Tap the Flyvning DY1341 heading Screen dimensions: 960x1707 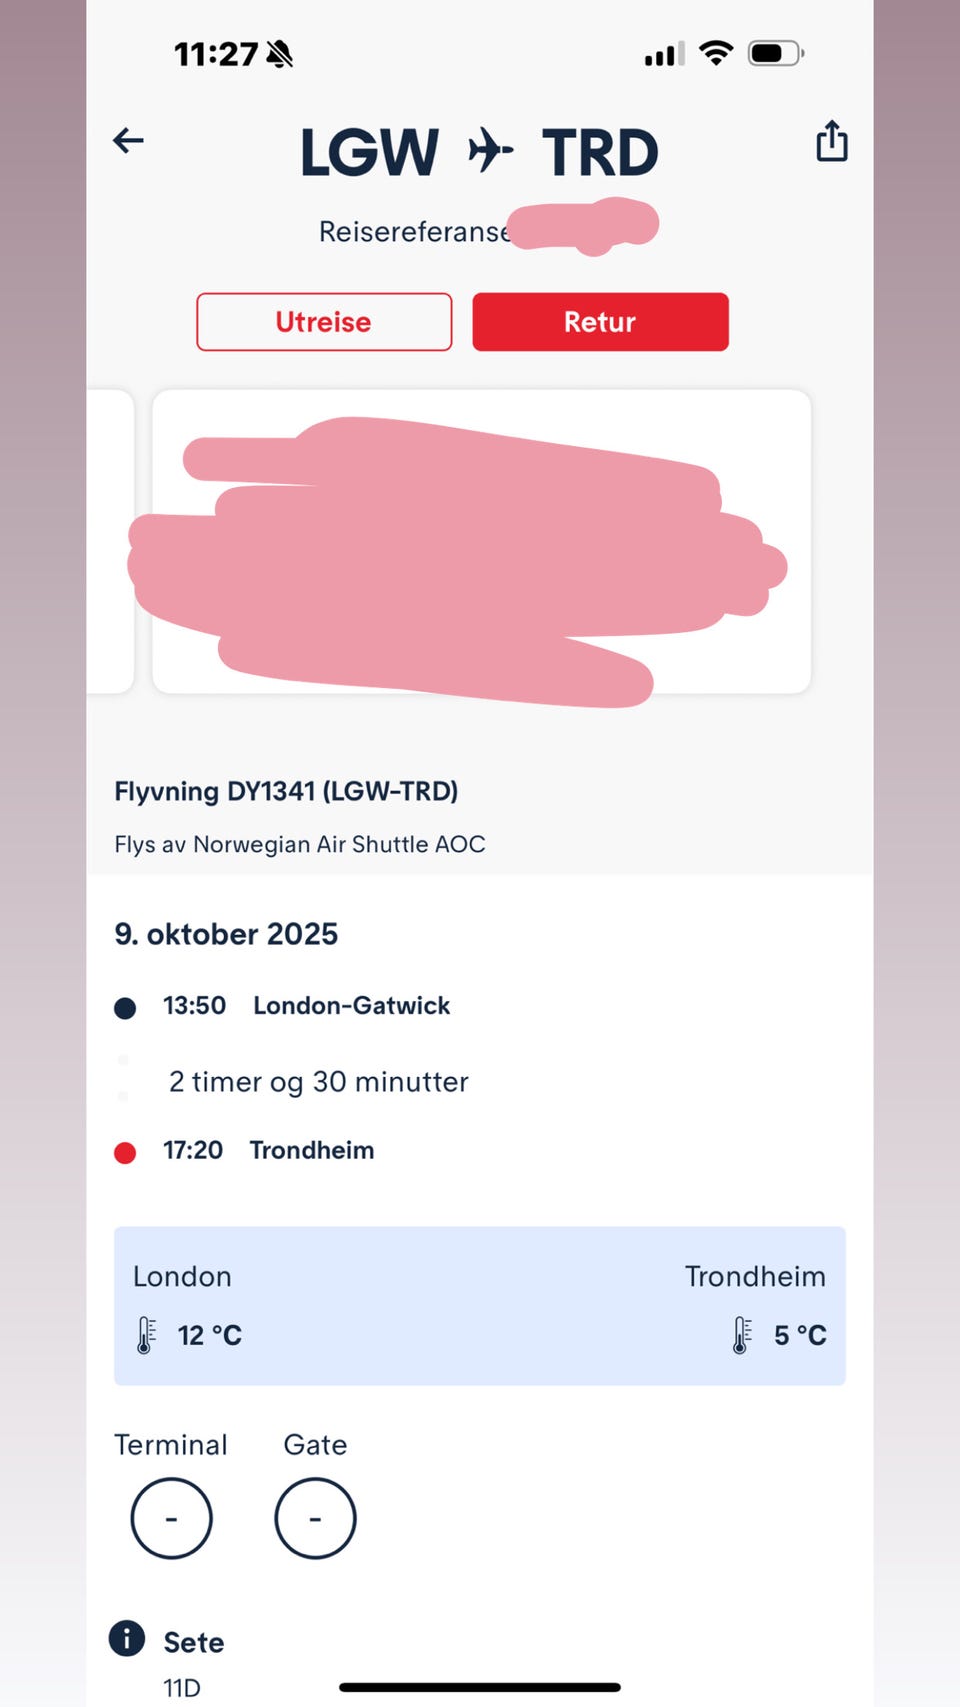[286, 792]
